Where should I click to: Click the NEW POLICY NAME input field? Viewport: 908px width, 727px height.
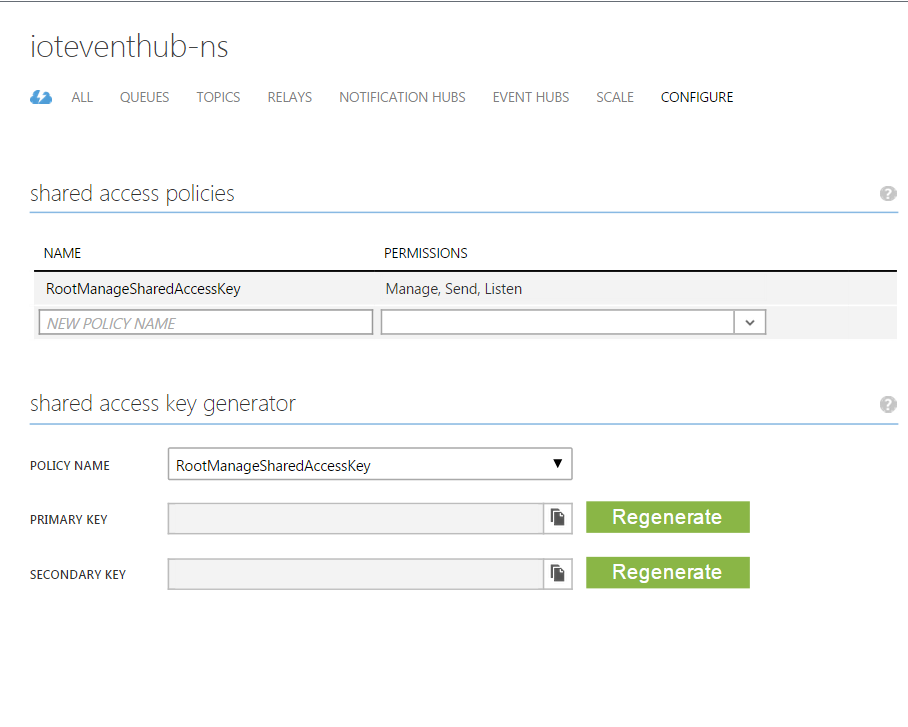pos(206,322)
